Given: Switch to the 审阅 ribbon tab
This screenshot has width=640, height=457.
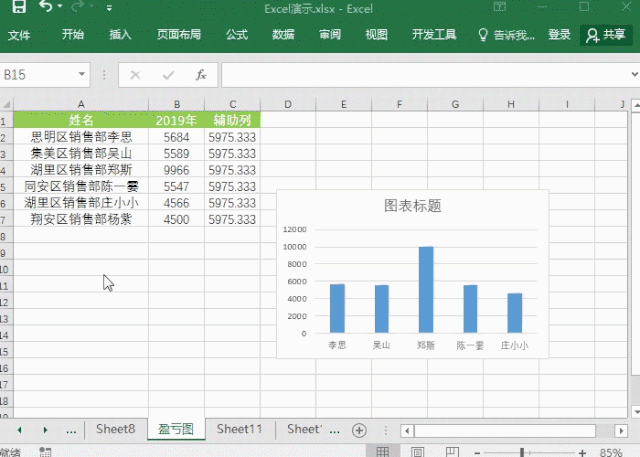Looking at the screenshot, I should click(330, 35).
